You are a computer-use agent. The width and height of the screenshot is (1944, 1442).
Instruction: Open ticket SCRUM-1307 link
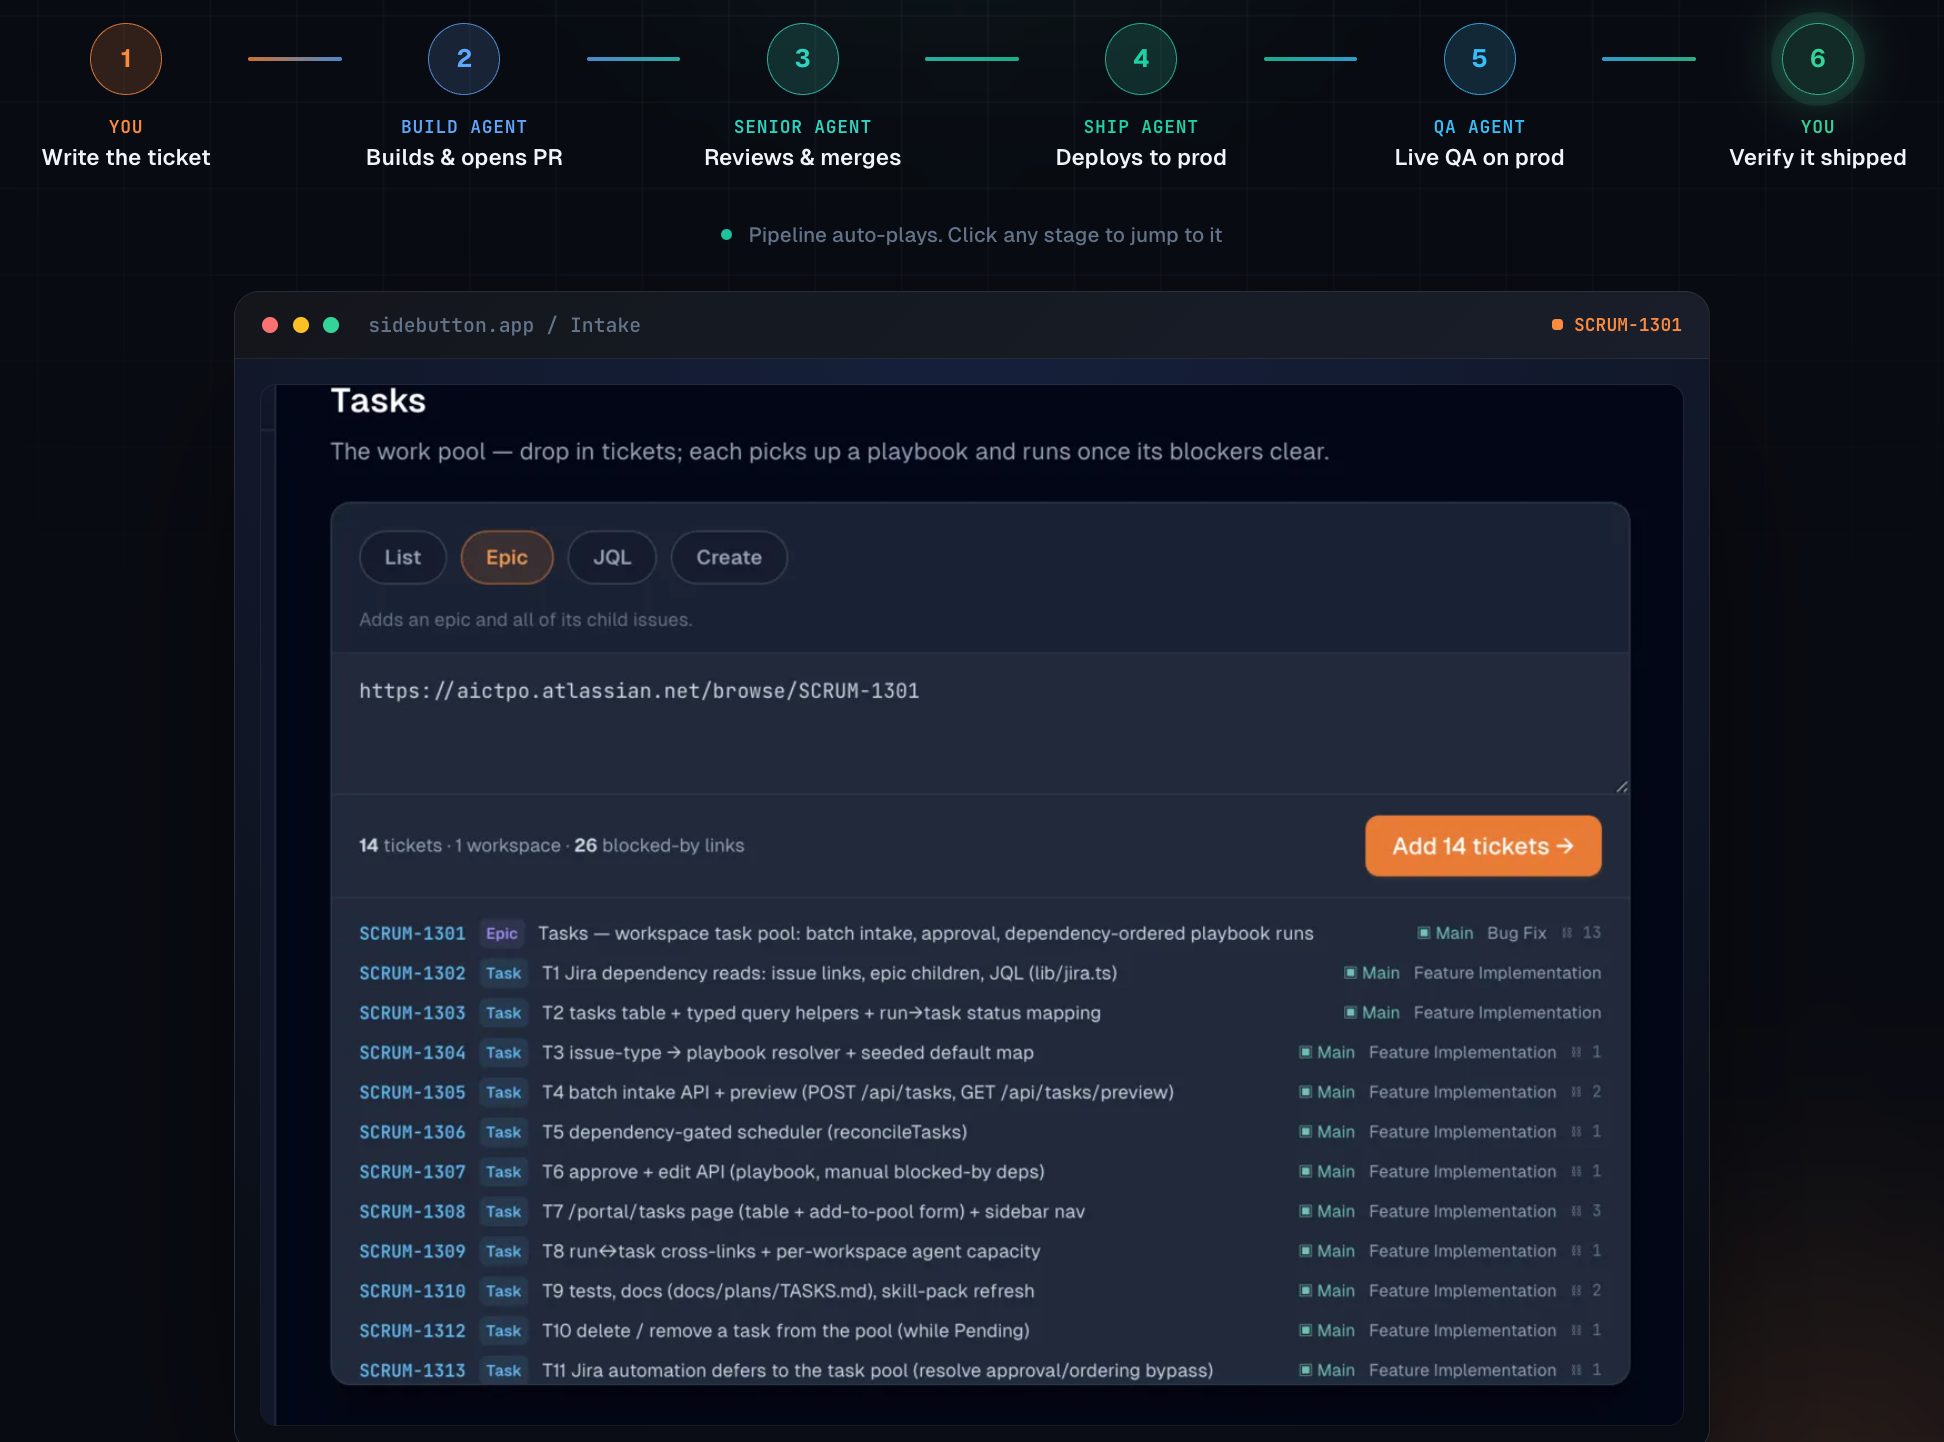[413, 1172]
